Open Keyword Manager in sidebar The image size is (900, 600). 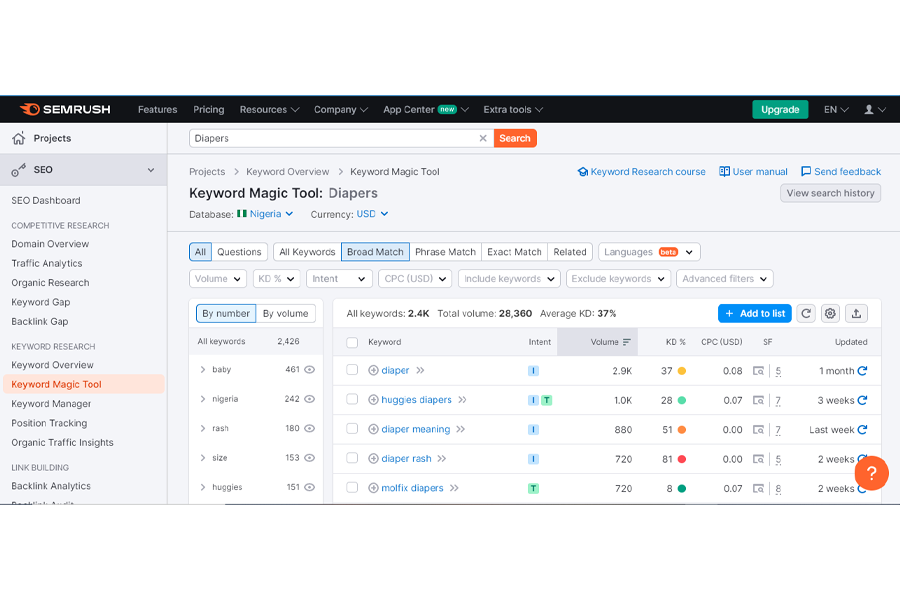coord(51,404)
